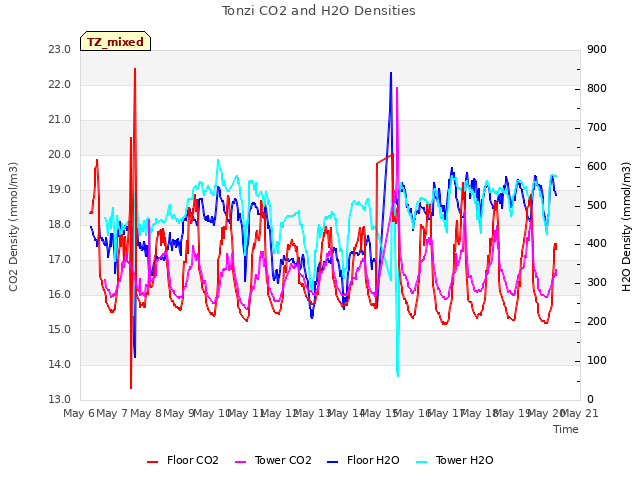Image resolution: width=640 pixels, height=480 pixels.
Task: Click the cyan Tower H2O legend swatch
Action: [422, 462]
